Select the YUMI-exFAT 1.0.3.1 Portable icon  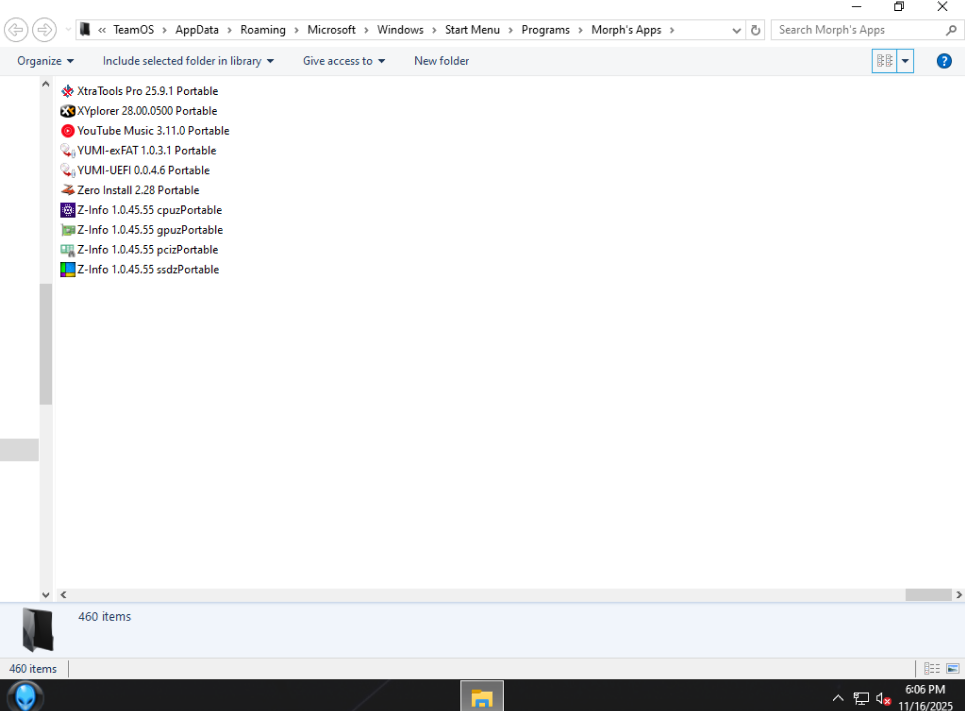click(68, 150)
